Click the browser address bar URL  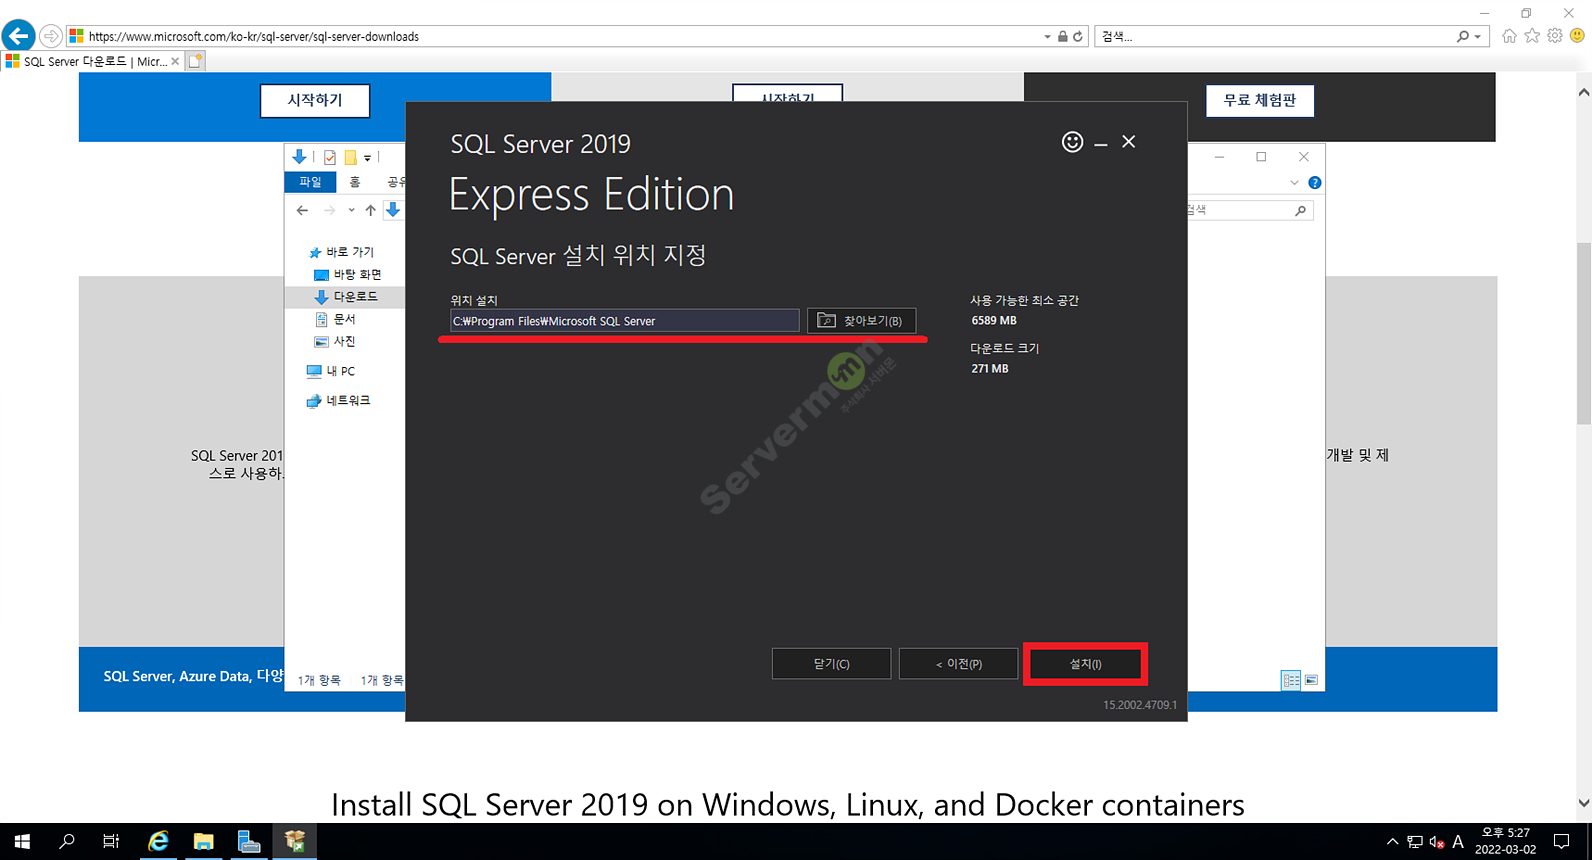pos(254,36)
